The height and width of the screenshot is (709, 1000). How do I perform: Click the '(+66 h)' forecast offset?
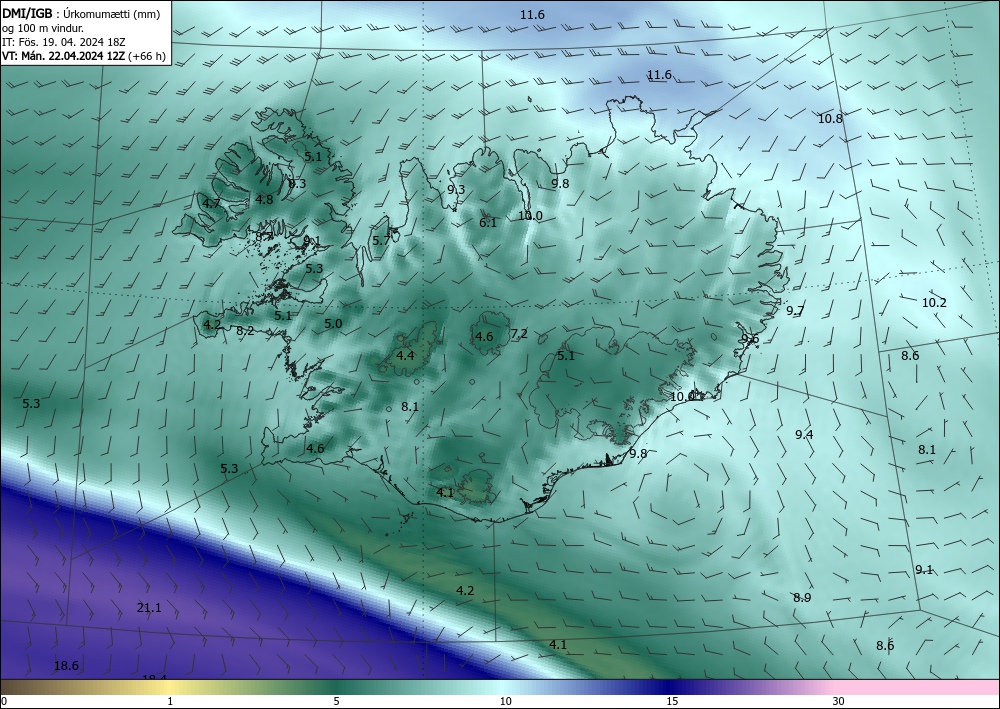coord(147,56)
